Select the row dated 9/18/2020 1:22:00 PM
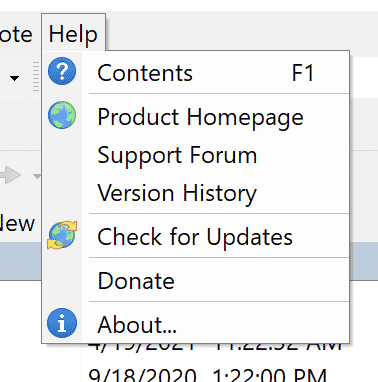This screenshot has width=378, height=382. click(x=207, y=375)
